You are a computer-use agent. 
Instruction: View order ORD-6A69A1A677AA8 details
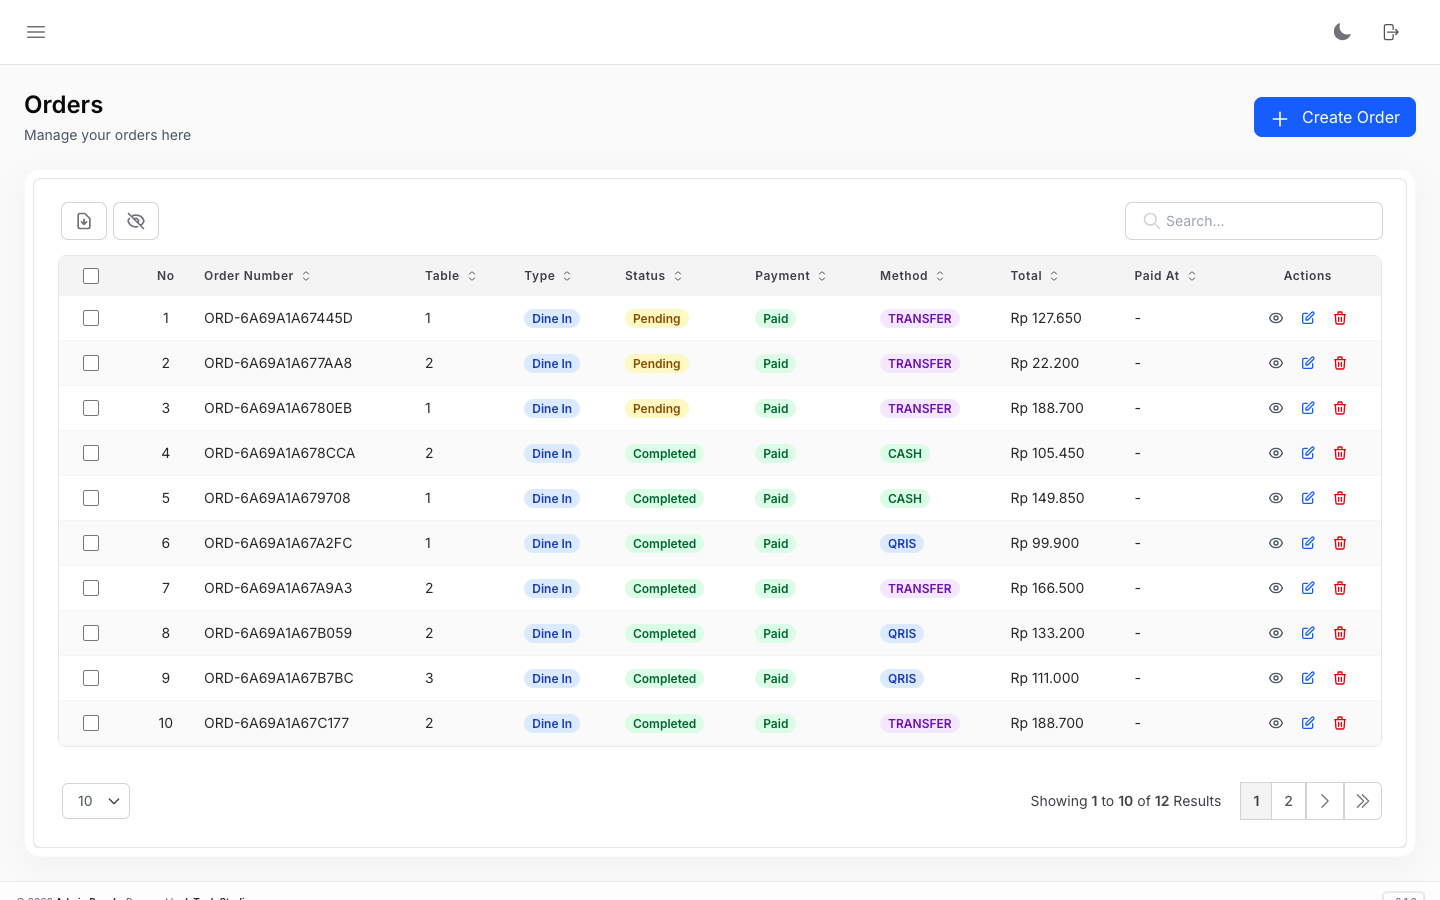1276,363
